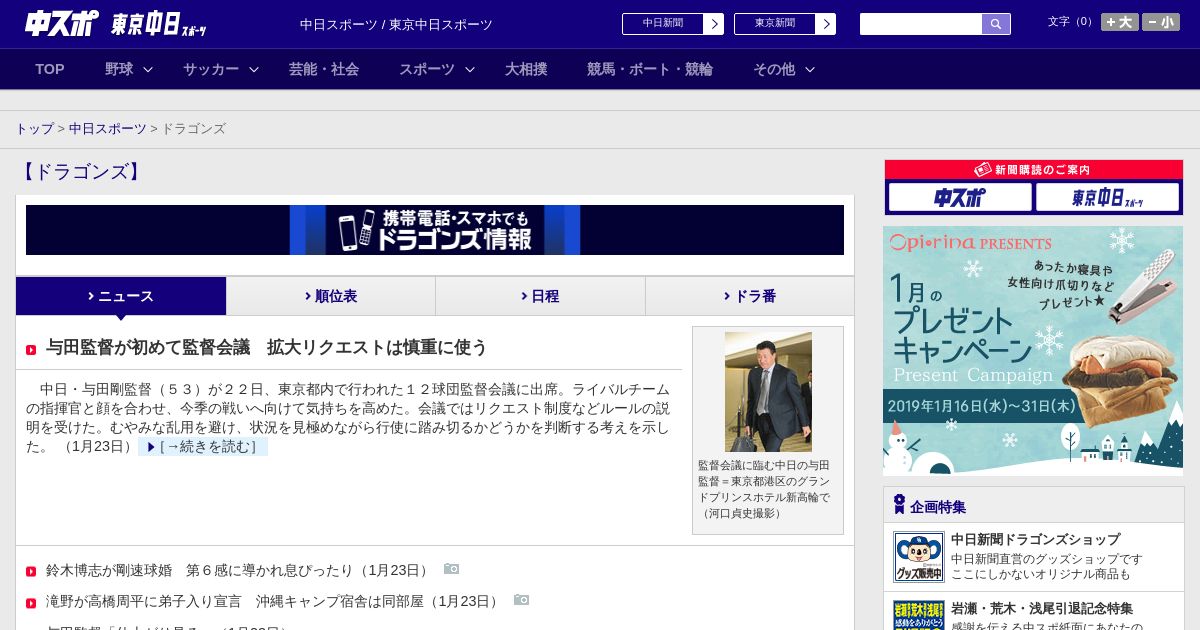Go to 中日スポーツ breadcrumb link
Image resolution: width=1200 pixels, height=630 pixels.
tap(108, 129)
